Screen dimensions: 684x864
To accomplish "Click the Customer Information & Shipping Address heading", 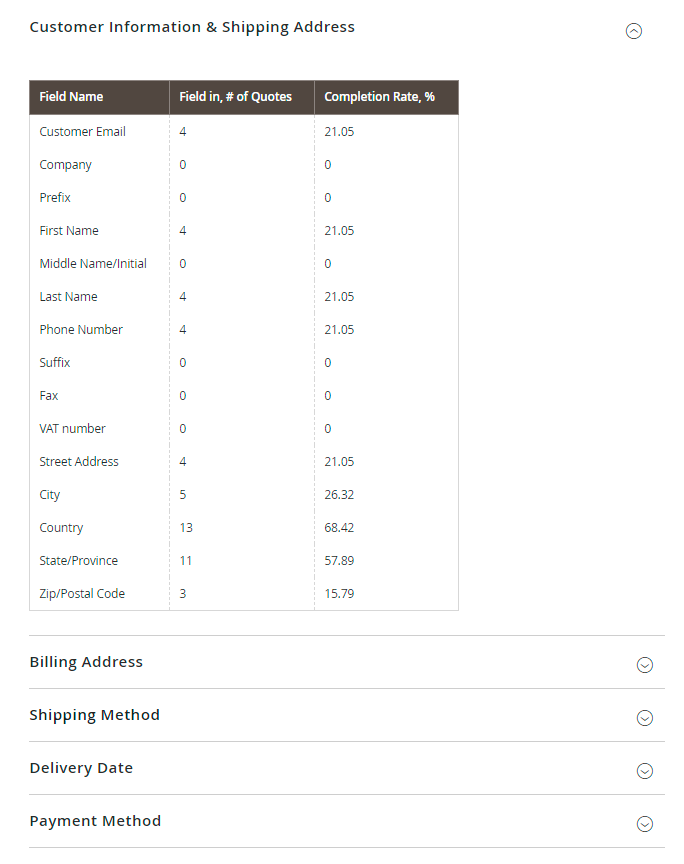I will tap(192, 27).
